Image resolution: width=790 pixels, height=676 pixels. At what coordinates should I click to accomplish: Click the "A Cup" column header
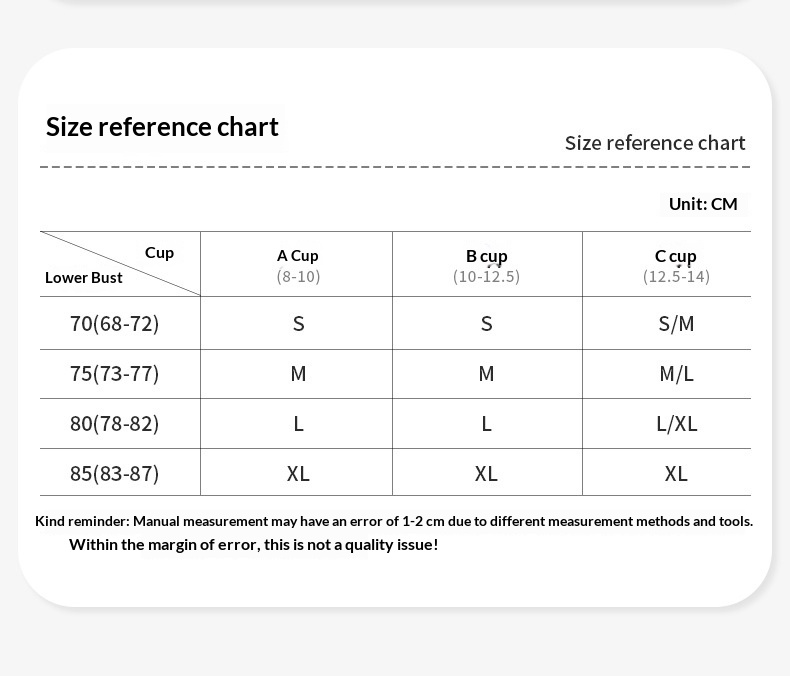click(x=298, y=256)
